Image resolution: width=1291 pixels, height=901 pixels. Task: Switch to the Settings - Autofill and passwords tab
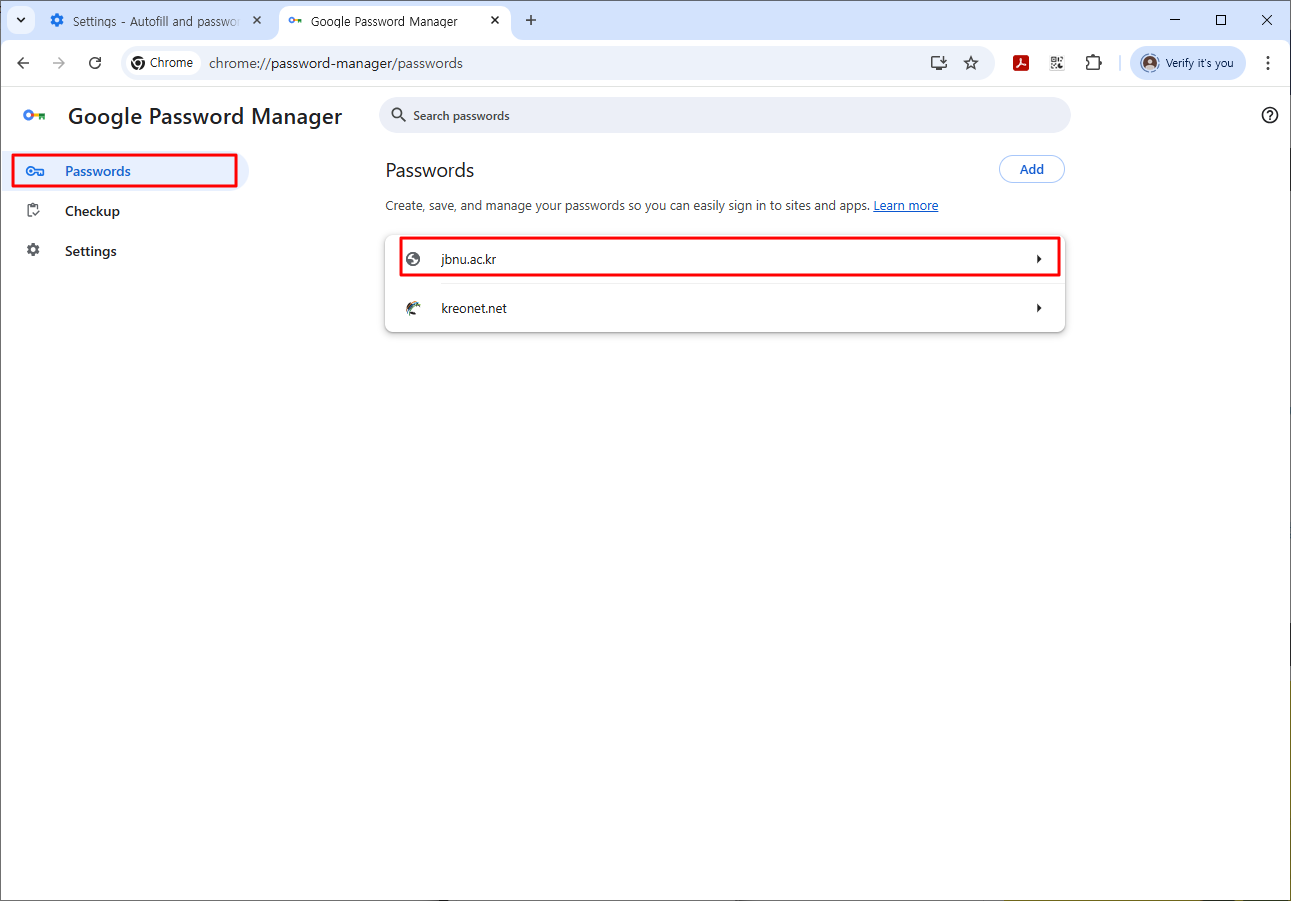[x=157, y=20]
